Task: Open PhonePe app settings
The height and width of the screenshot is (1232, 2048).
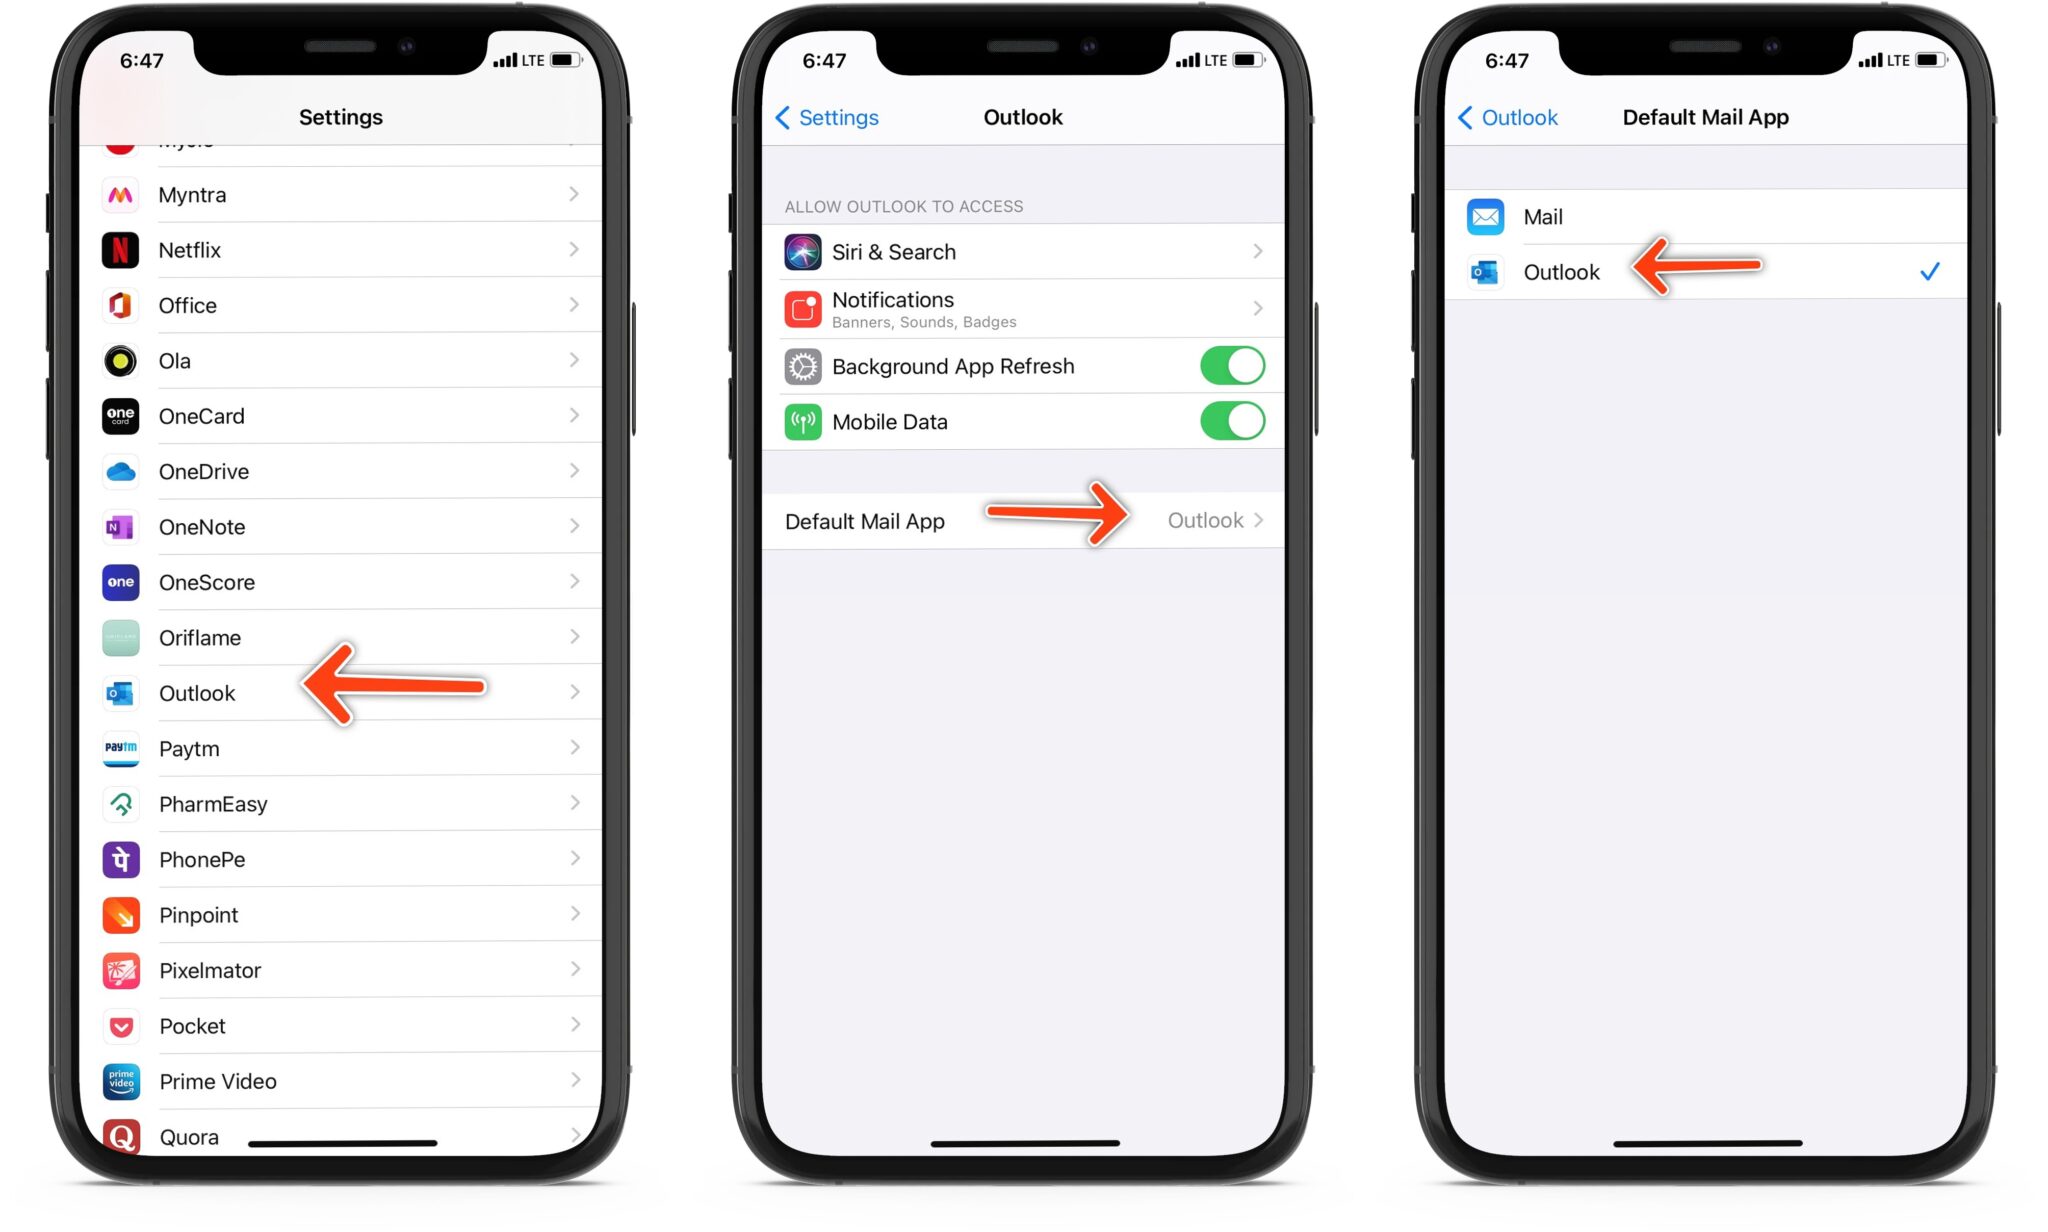Action: click(336, 859)
